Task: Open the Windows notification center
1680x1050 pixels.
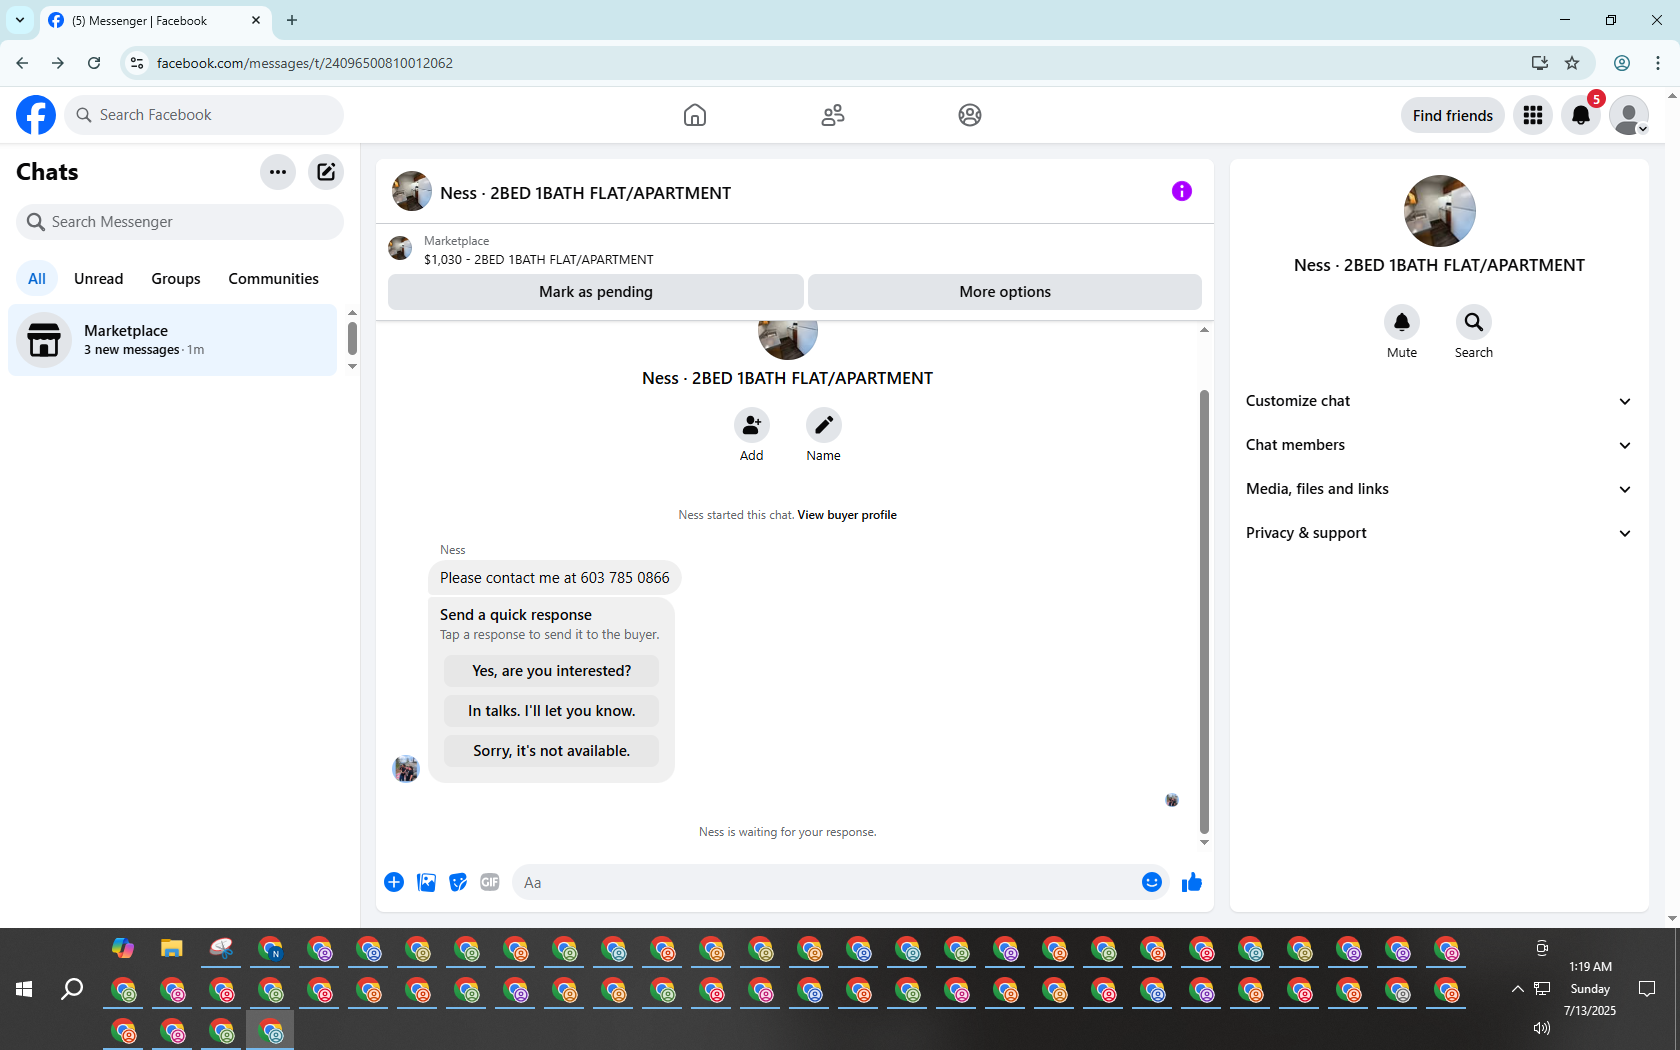Action: pos(1647,989)
